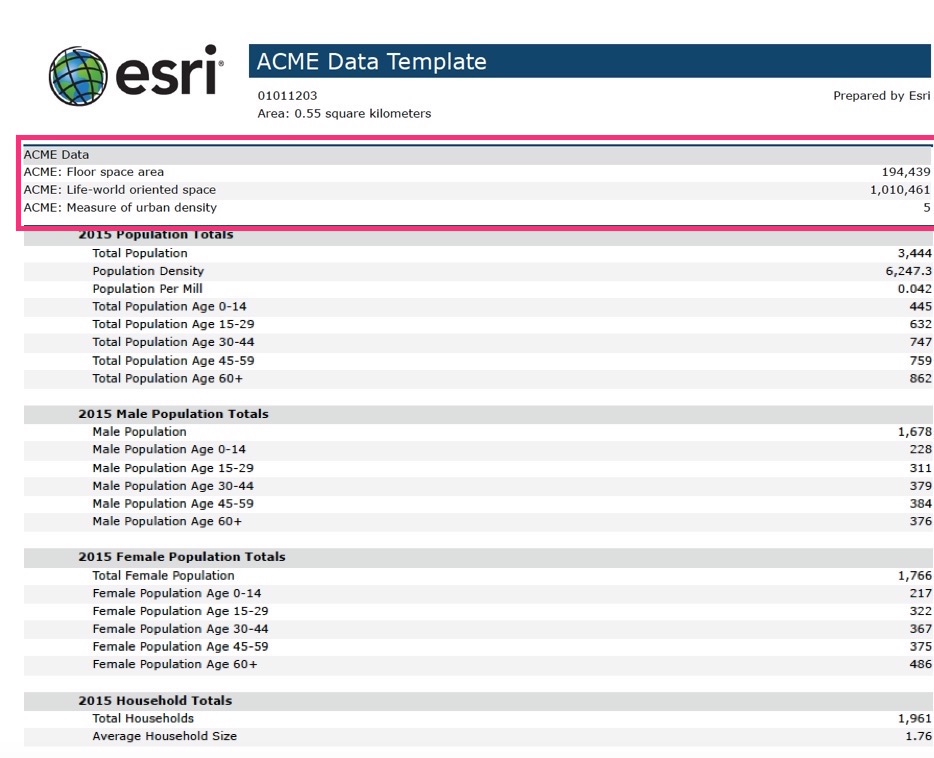Screen dimensions: 934x758
Task: Select the 'Total Households' label
Action: click(x=143, y=719)
